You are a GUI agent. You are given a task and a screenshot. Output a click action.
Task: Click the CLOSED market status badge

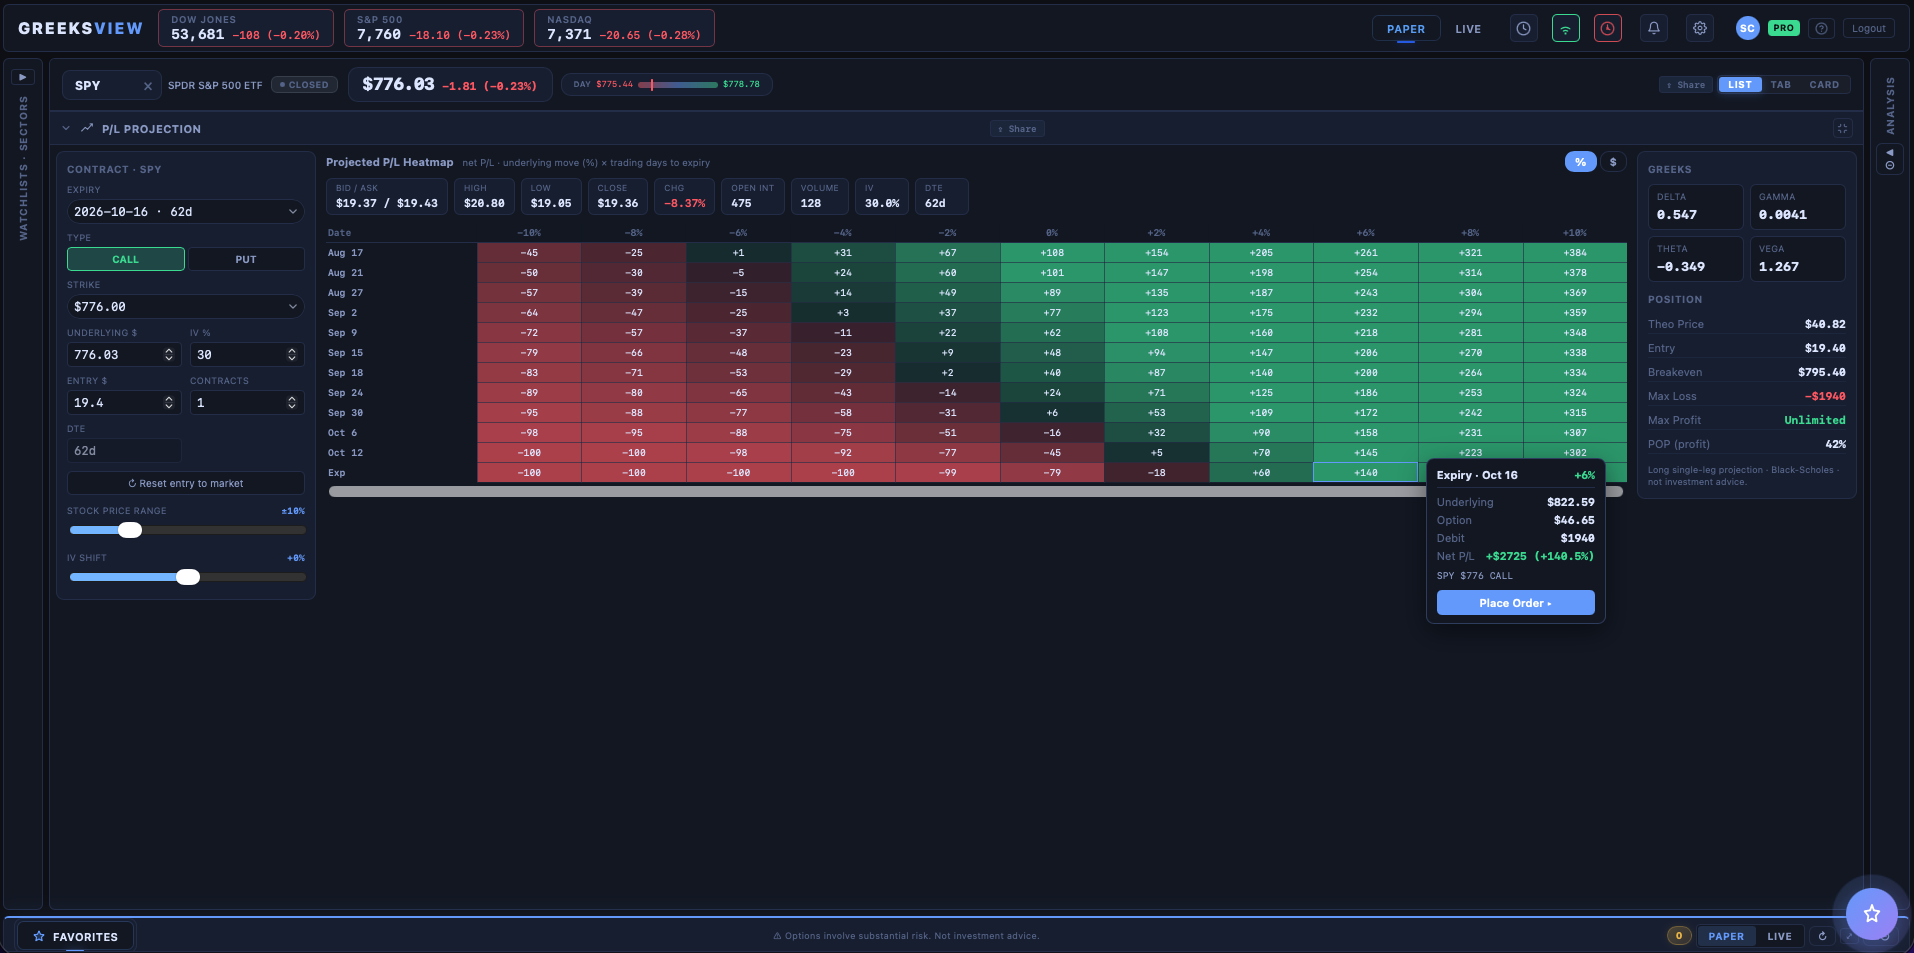click(x=305, y=85)
